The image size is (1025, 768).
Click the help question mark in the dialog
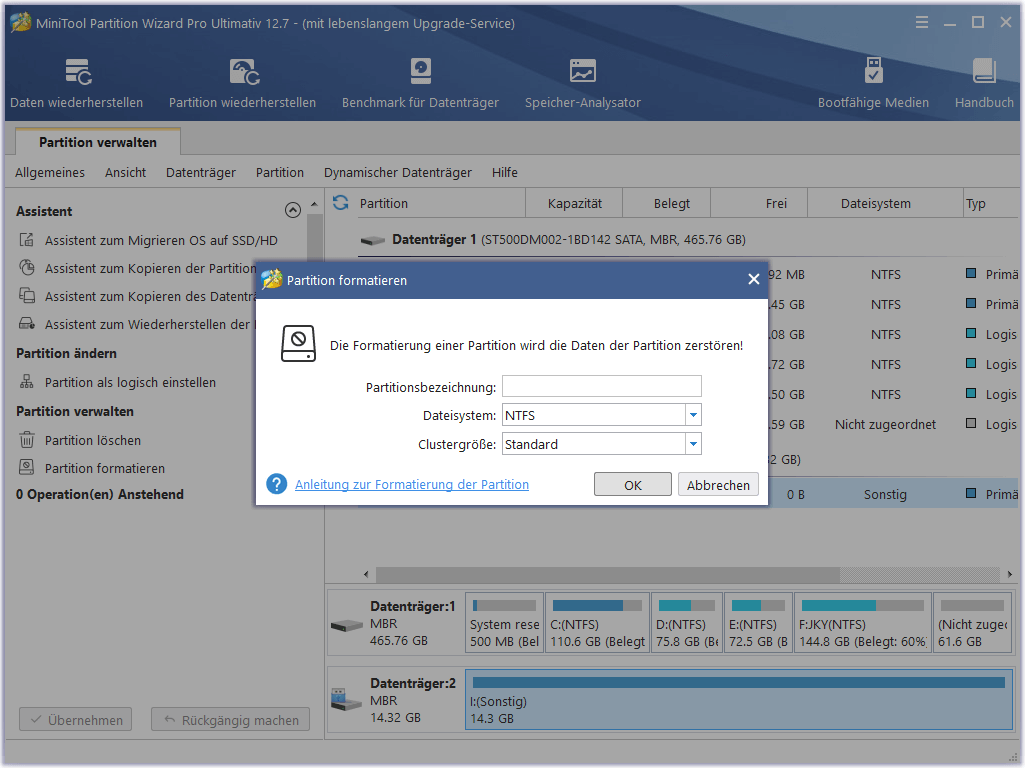coord(275,484)
